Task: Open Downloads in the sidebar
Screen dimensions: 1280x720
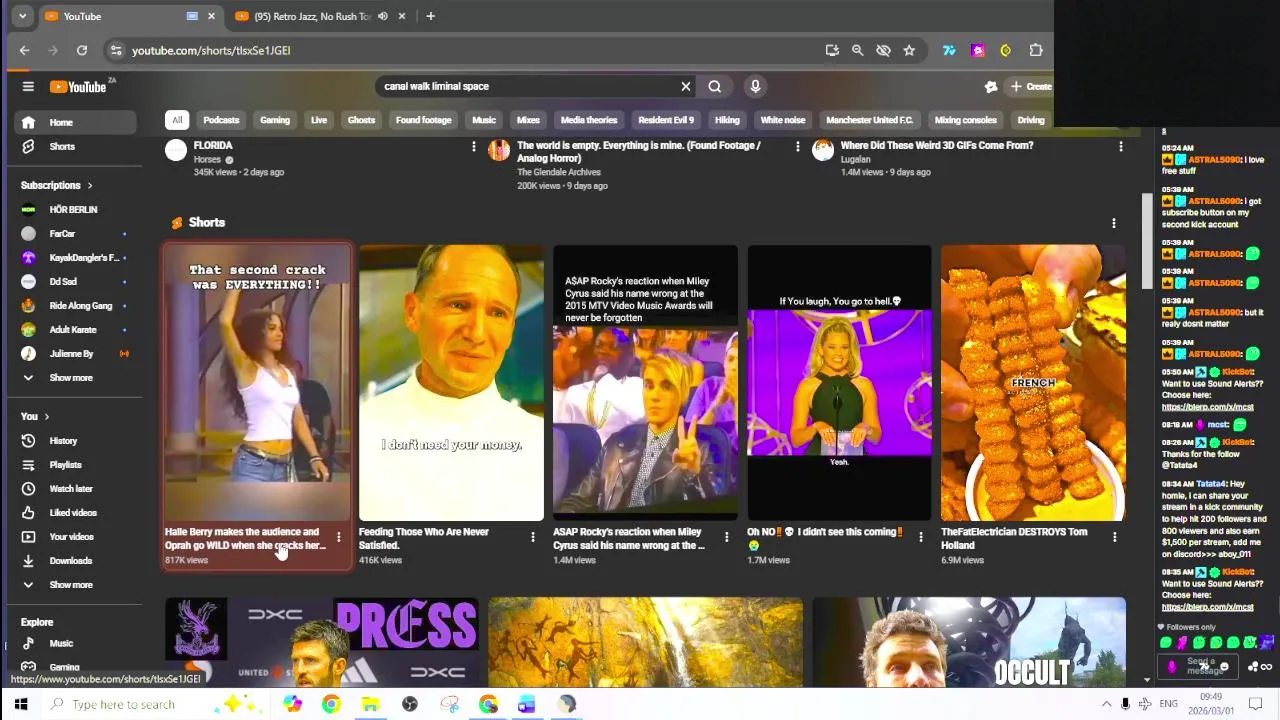Action: (75, 561)
